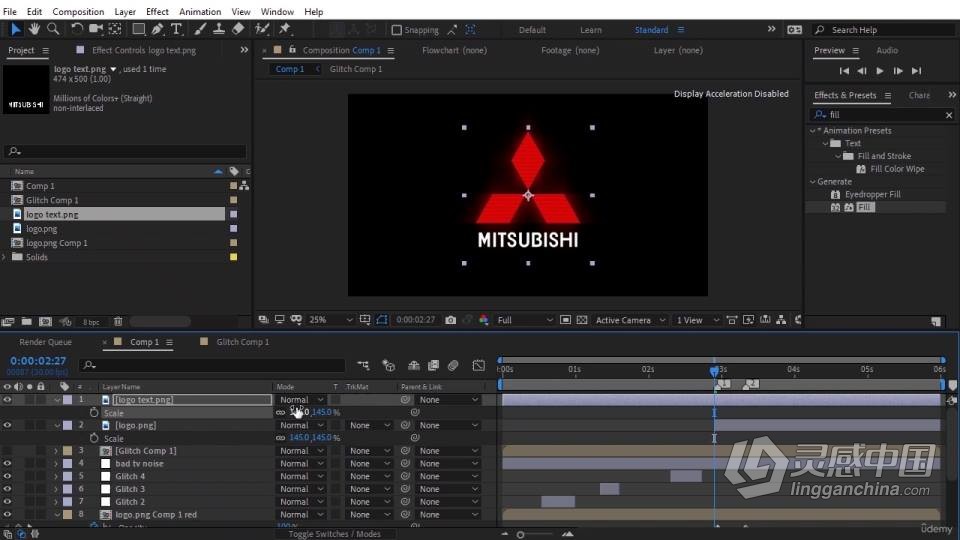The height and width of the screenshot is (540, 960).
Task: Clear the fill search in Effects & Presets
Action: pyautogui.click(x=949, y=115)
